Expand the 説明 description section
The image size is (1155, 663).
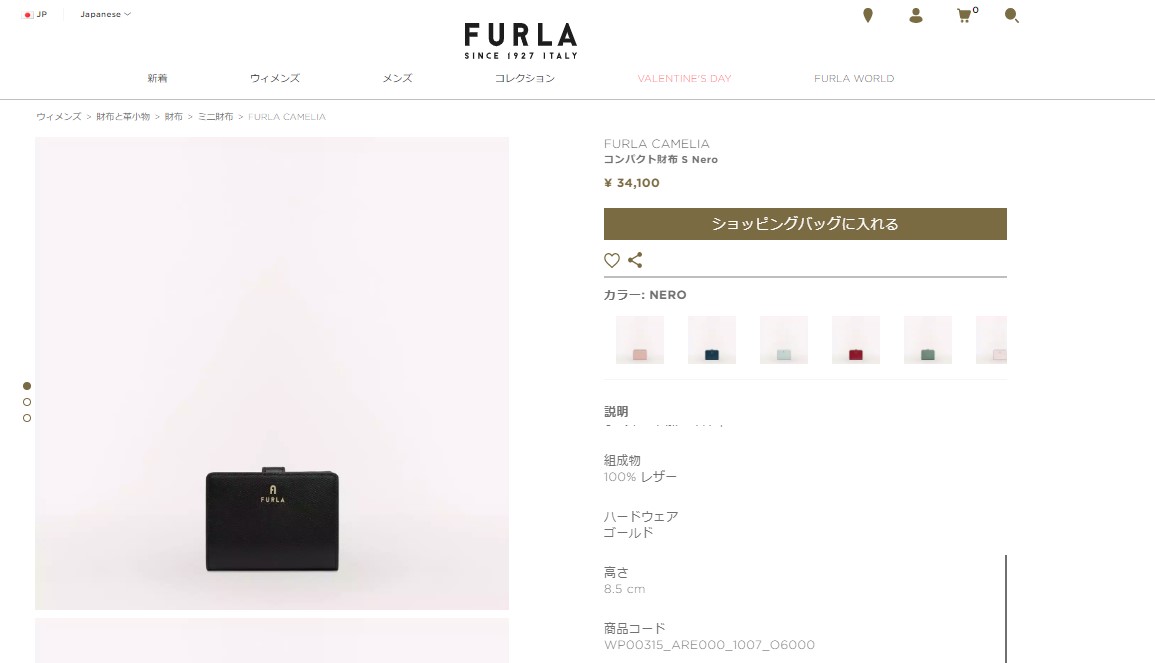pyautogui.click(x=616, y=412)
